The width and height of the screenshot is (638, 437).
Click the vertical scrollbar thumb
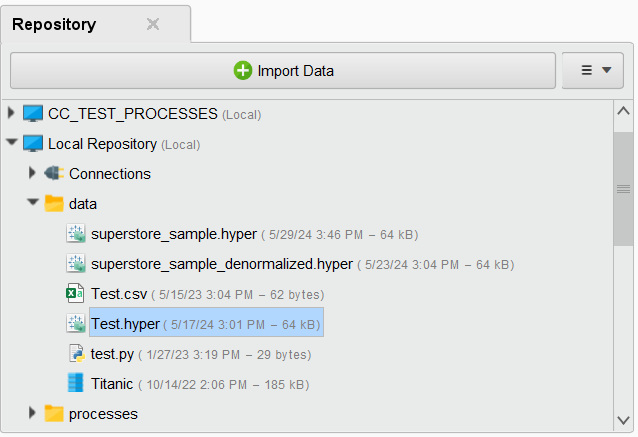623,188
